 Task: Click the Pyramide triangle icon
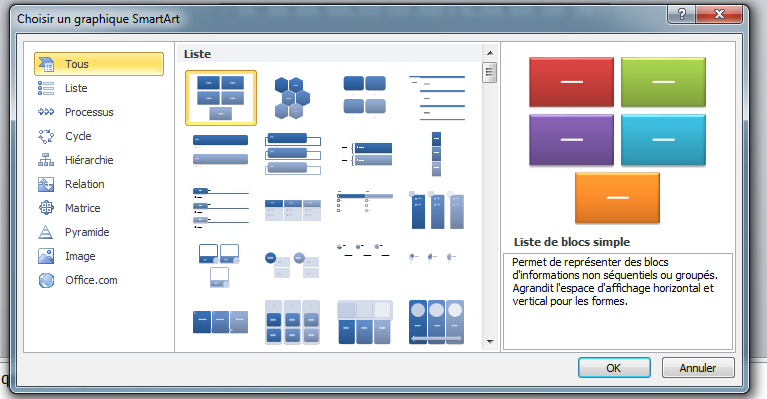(45, 232)
